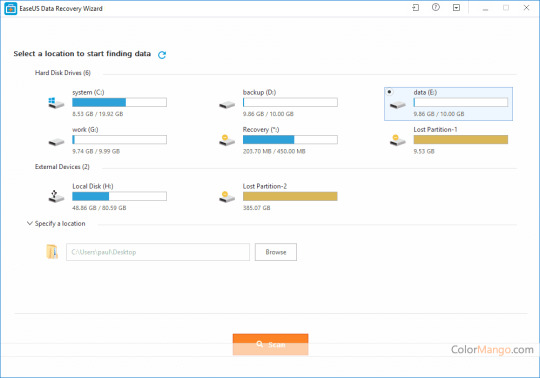Click the system (C:) usage bar
This screenshot has width=540, height=378.
[x=120, y=102]
